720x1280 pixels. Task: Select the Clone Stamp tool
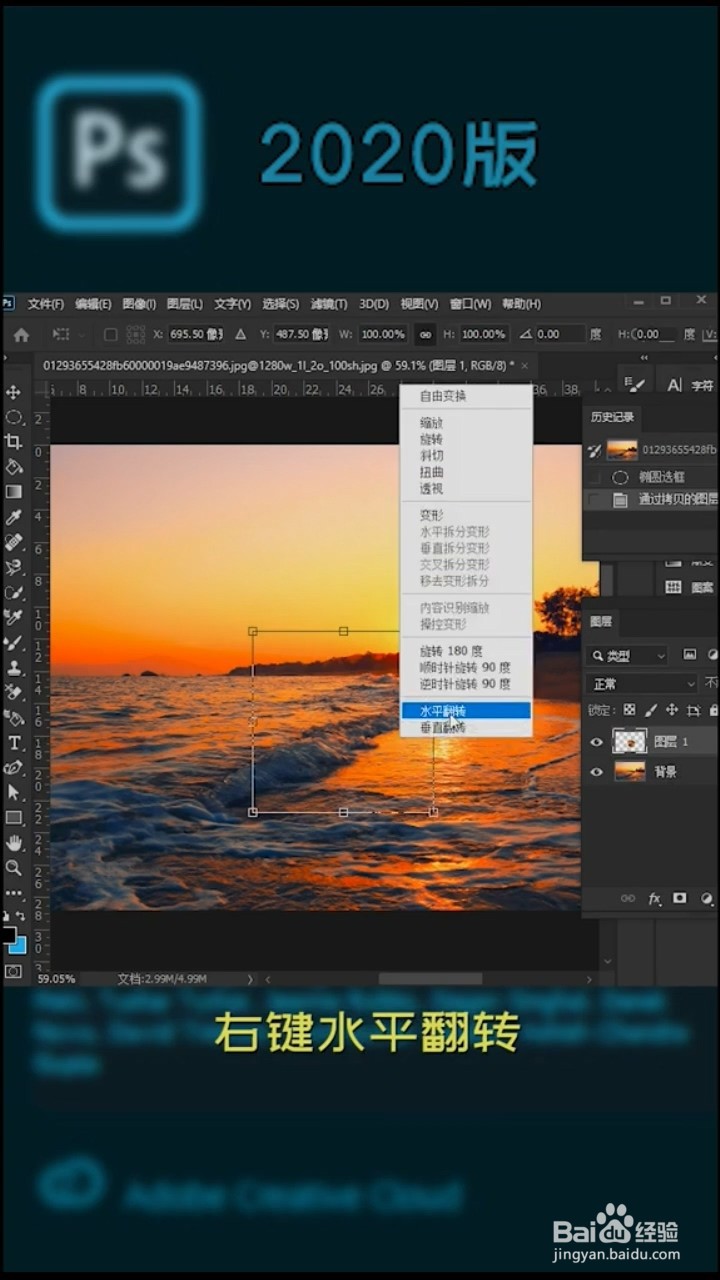click(x=14, y=667)
